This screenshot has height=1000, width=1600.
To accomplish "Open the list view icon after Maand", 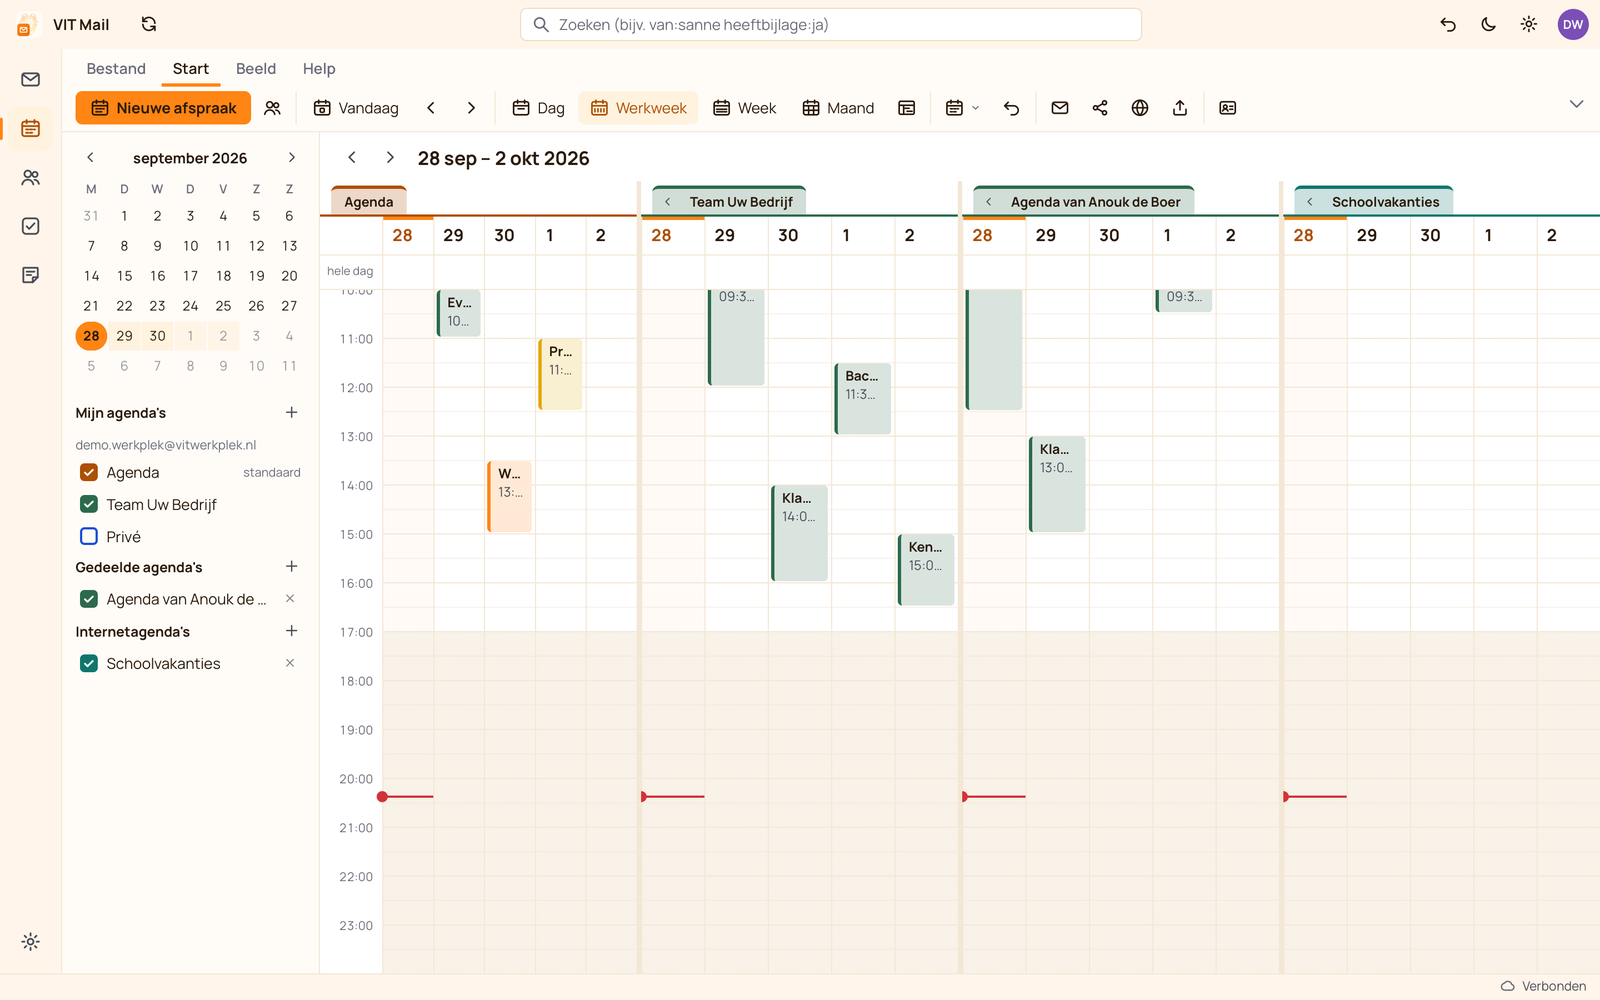I will (x=907, y=108).
